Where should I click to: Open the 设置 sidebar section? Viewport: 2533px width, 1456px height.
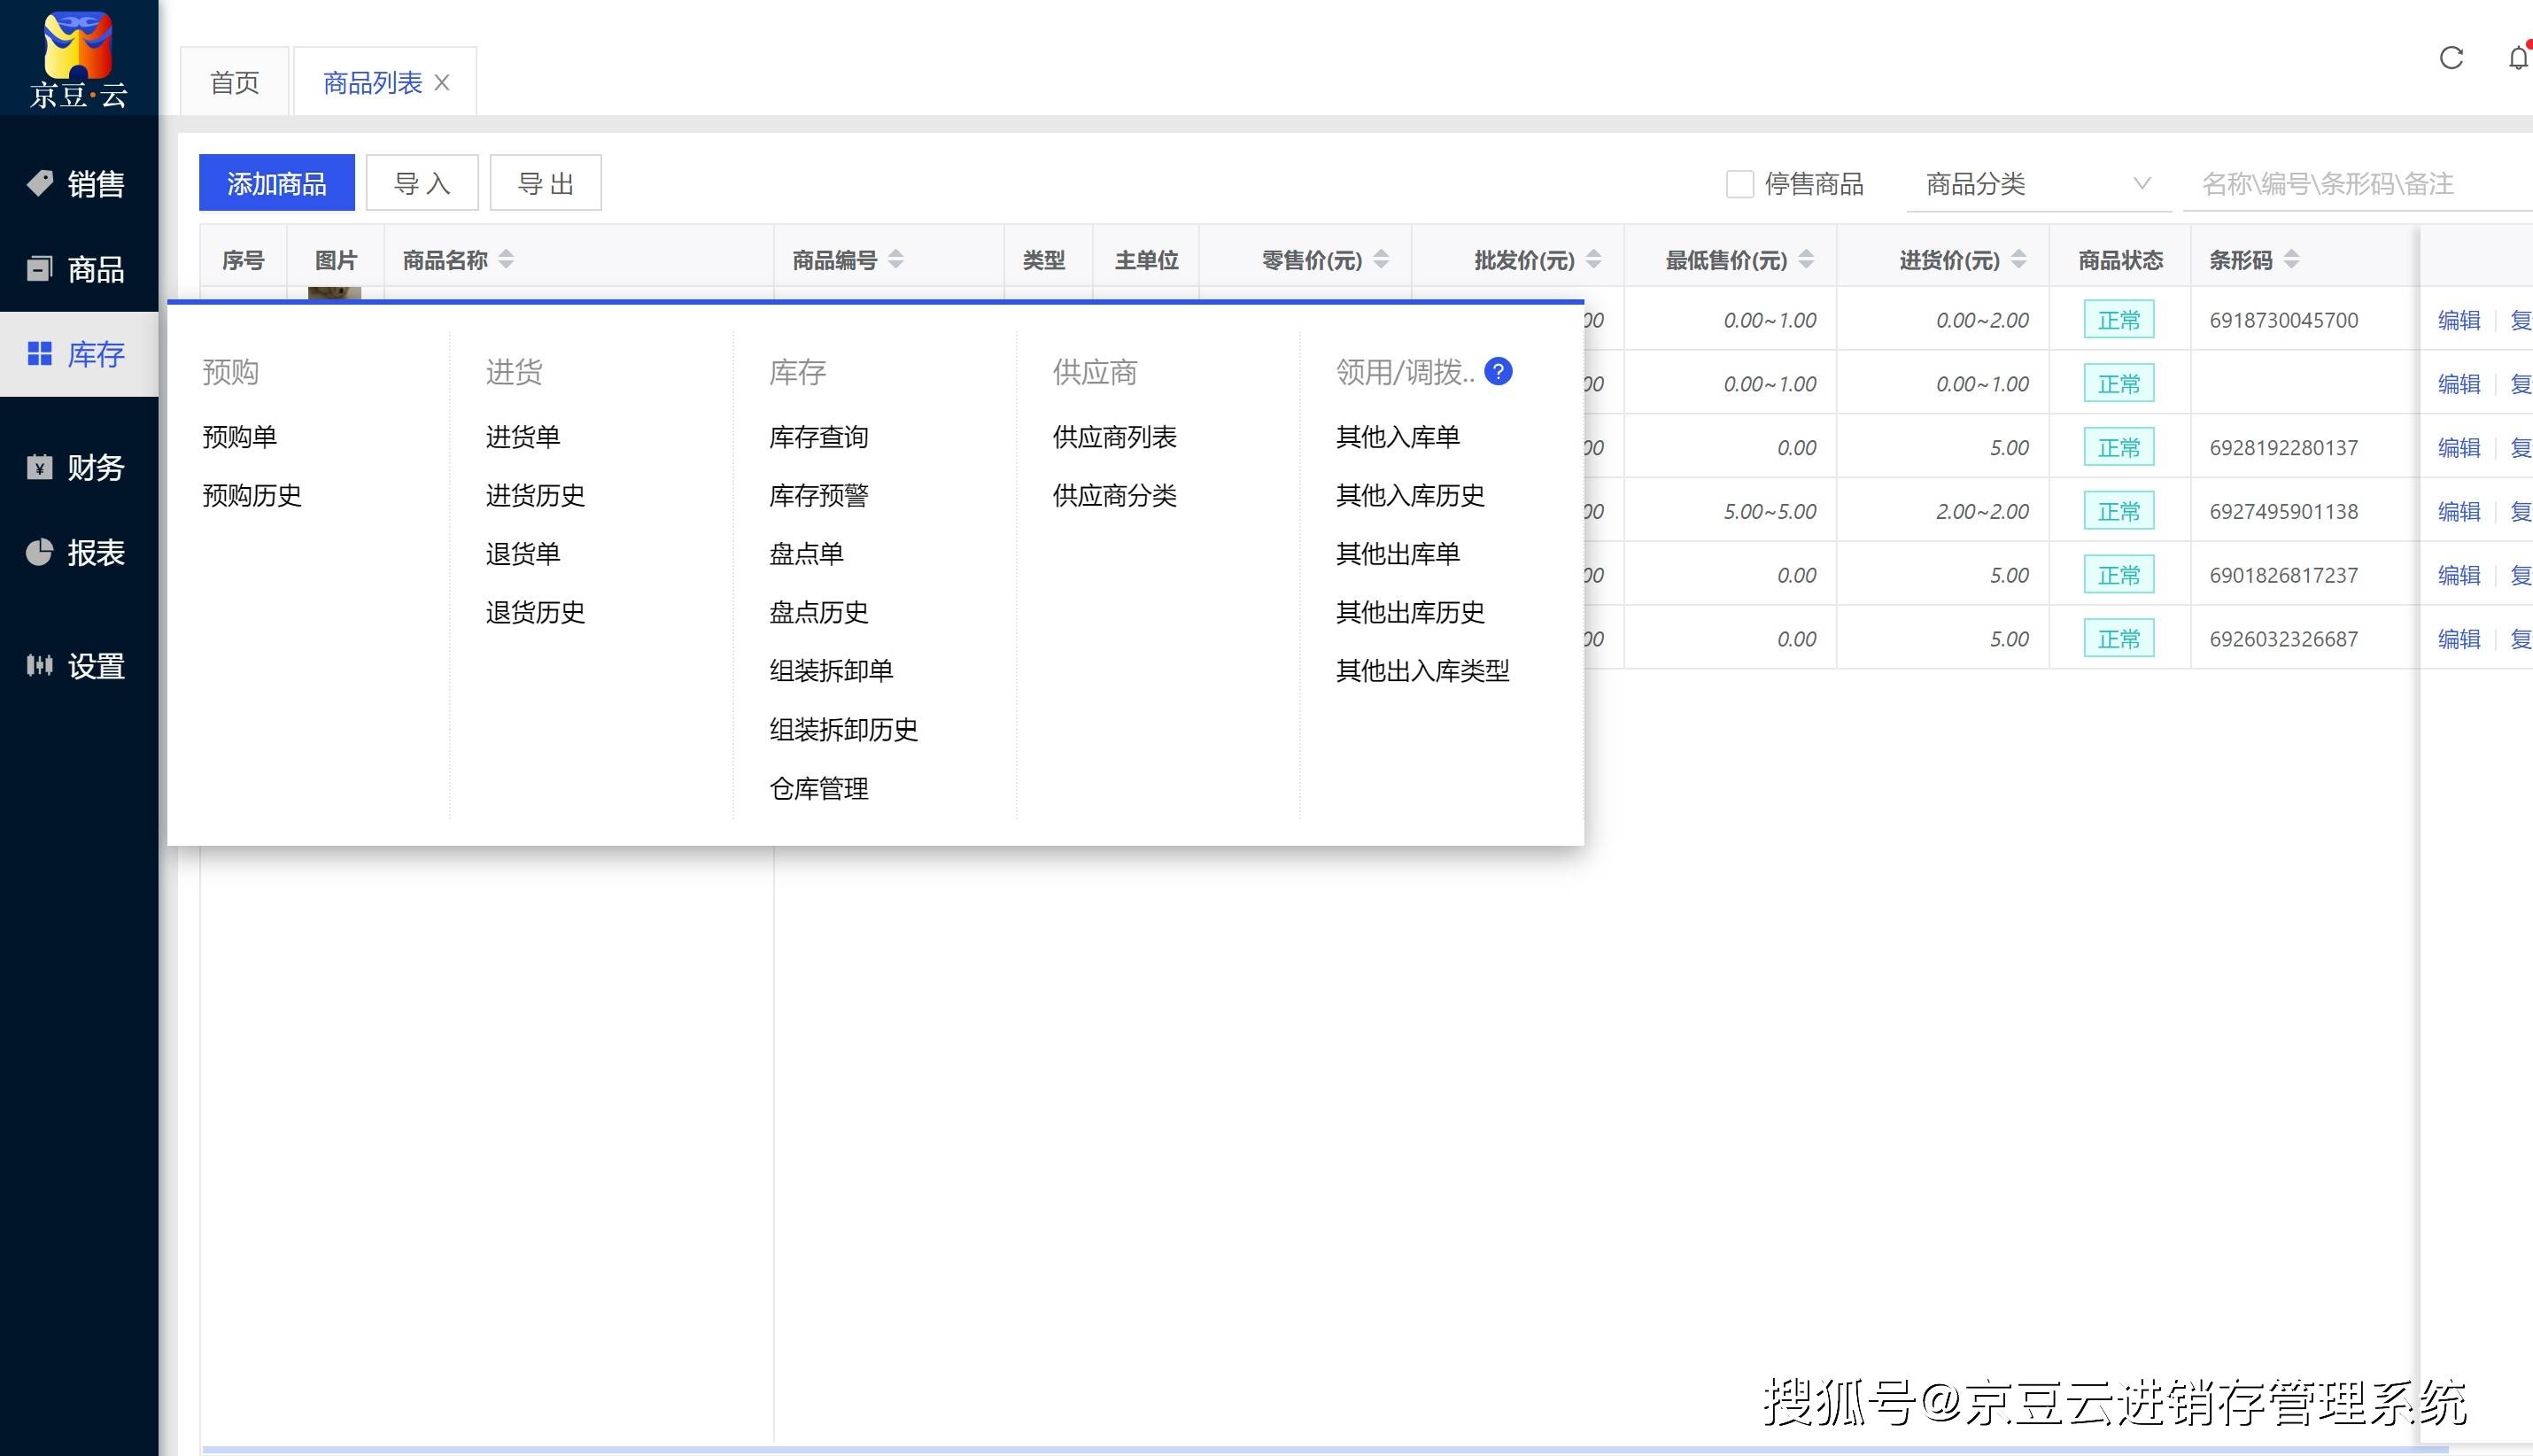(x=78, y=666)
